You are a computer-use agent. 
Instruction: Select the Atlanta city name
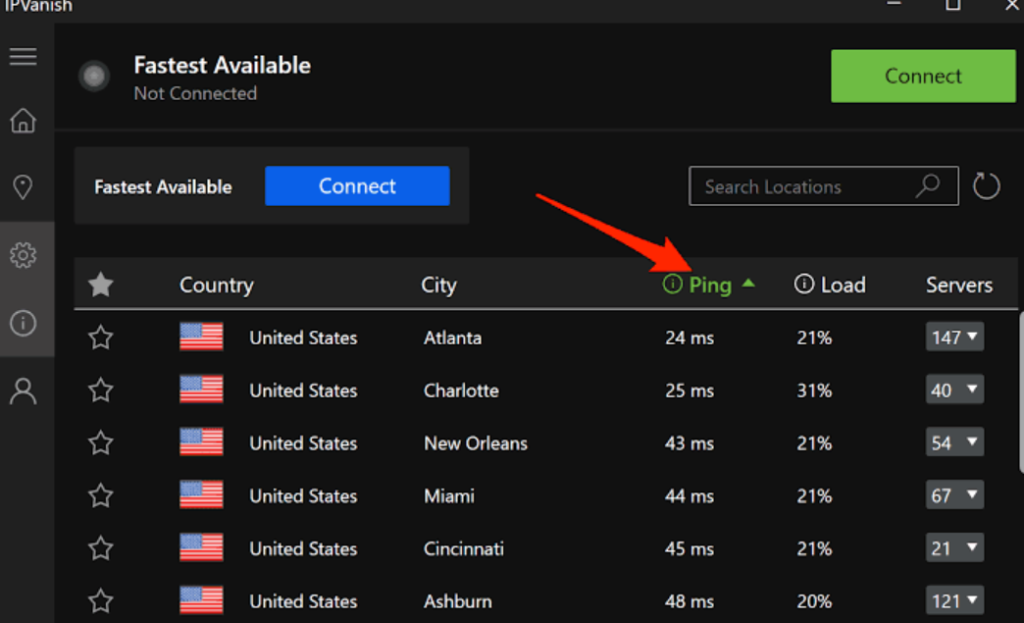tap(453, 338)
